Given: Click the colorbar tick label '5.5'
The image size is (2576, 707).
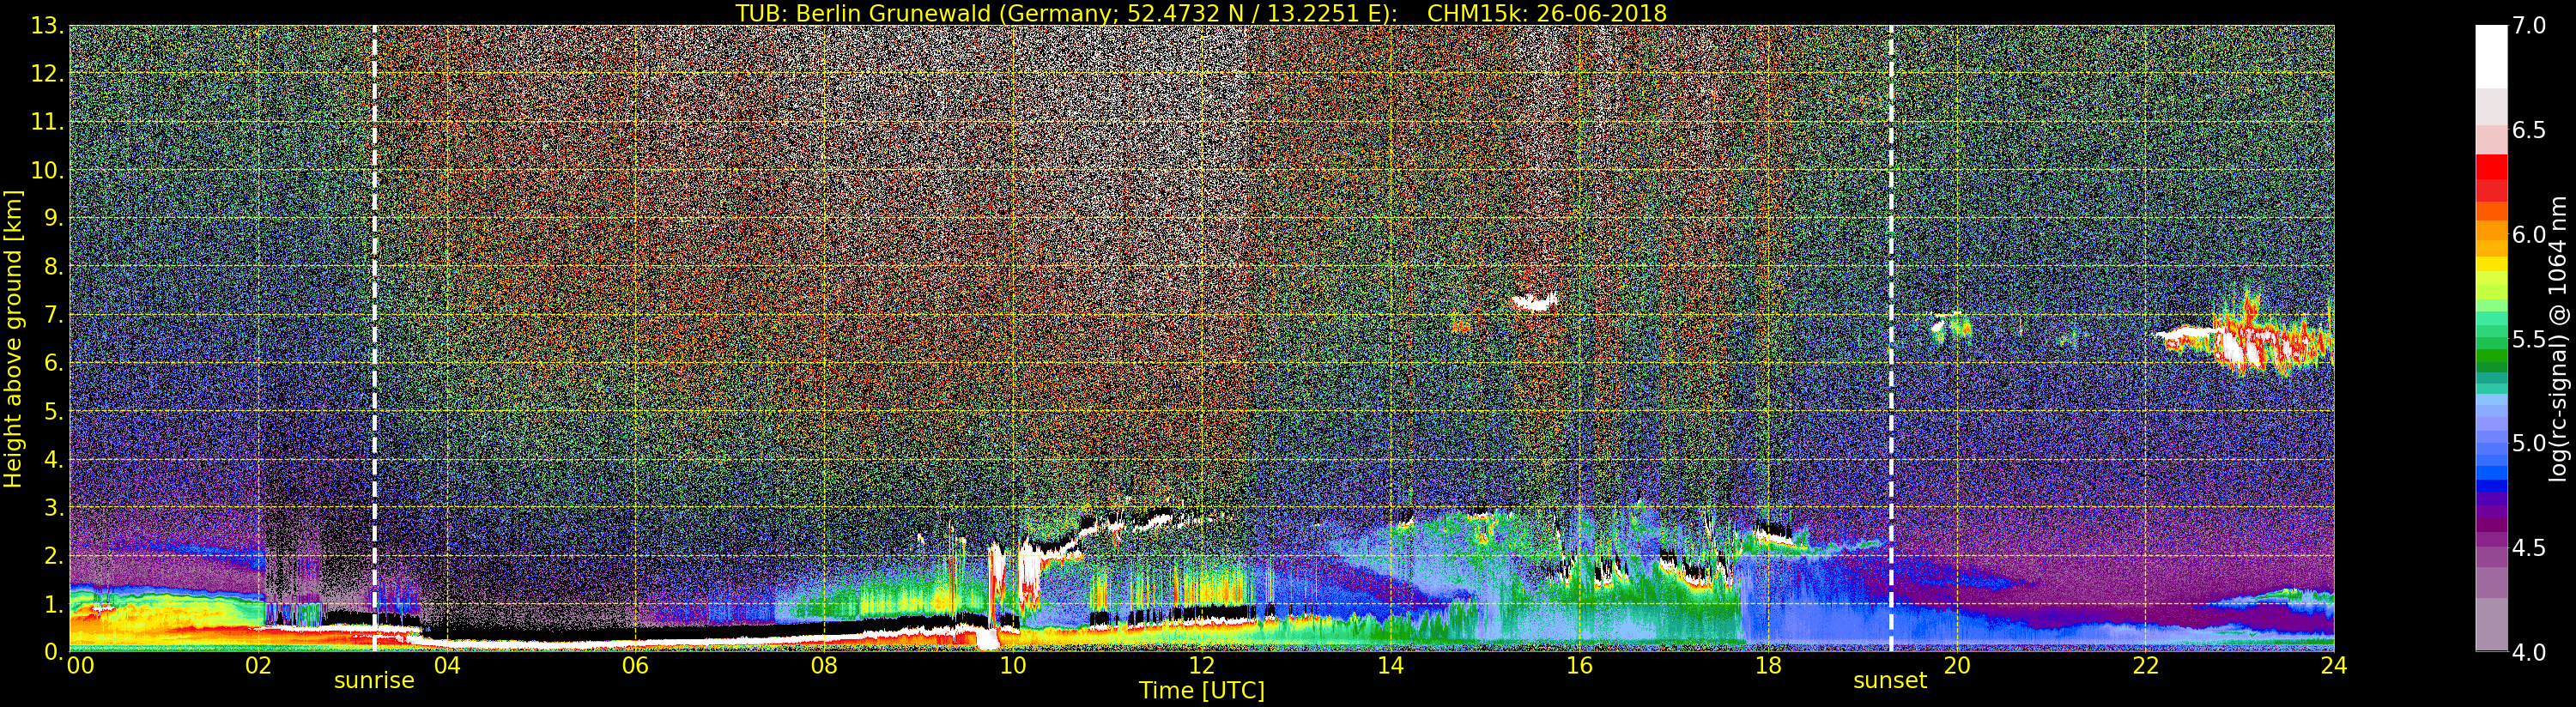Looking at the screenshot, I should [2529, 339].
